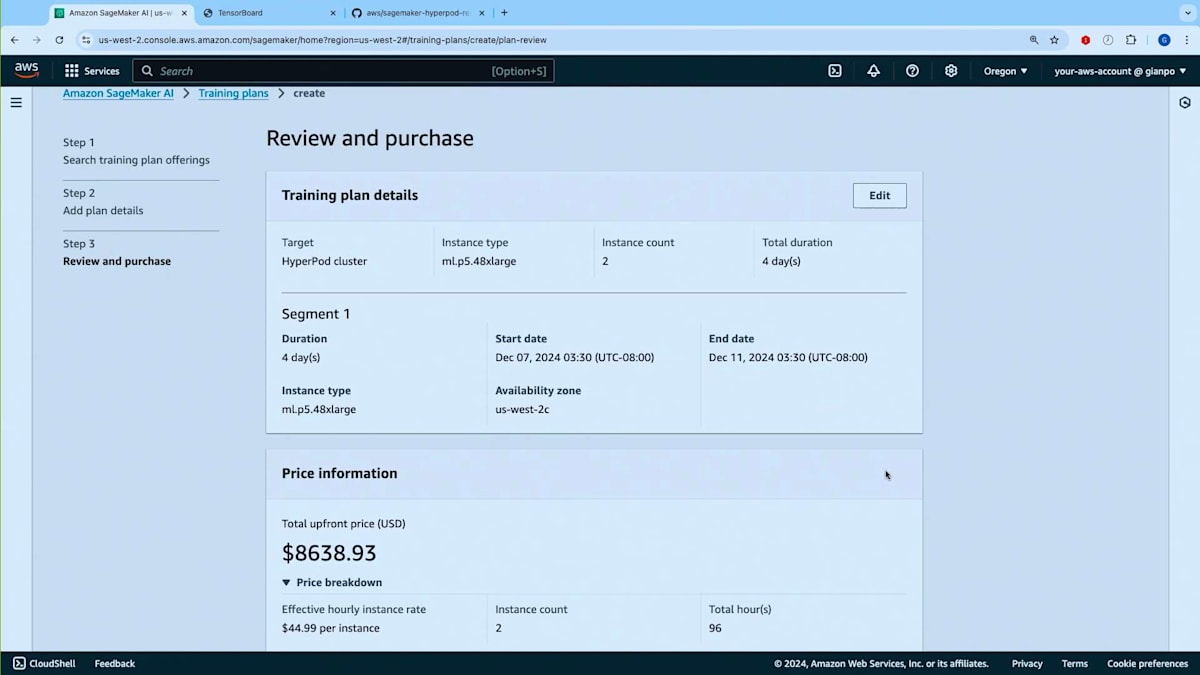
Task: Click the HyperPod cluster target value
Action: point(324,261)
